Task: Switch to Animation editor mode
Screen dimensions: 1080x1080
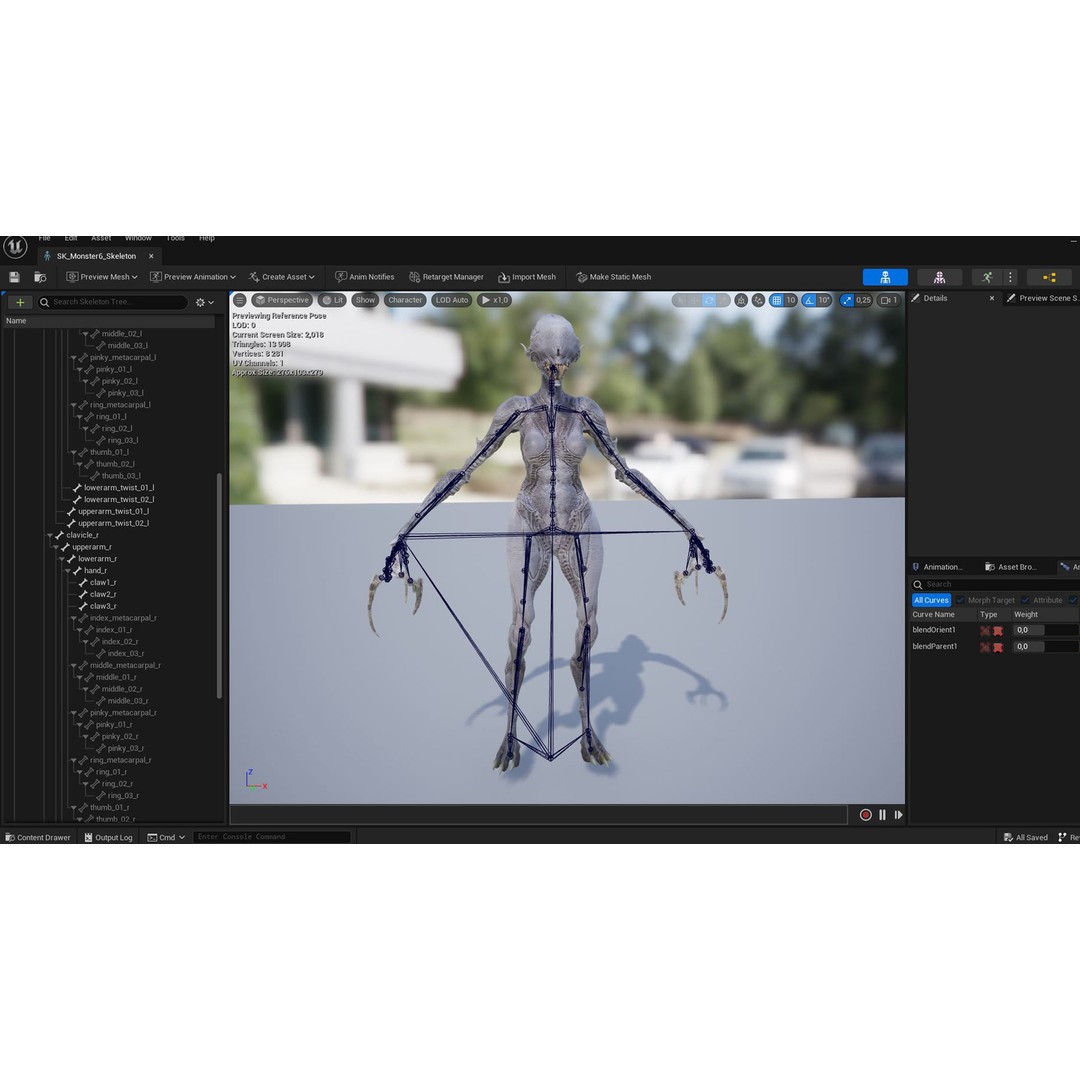Action: click(987, 277)
